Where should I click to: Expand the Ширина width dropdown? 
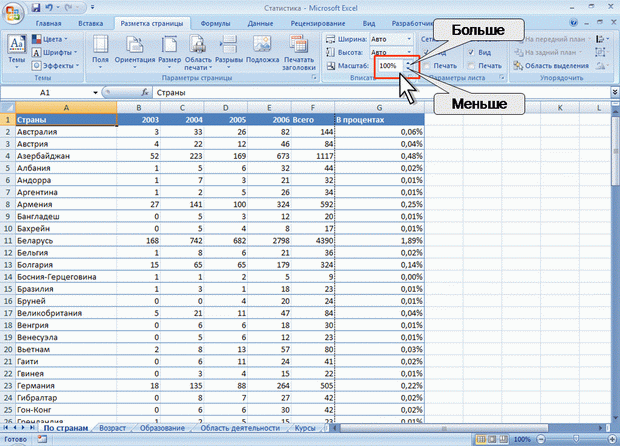(409, 39)
